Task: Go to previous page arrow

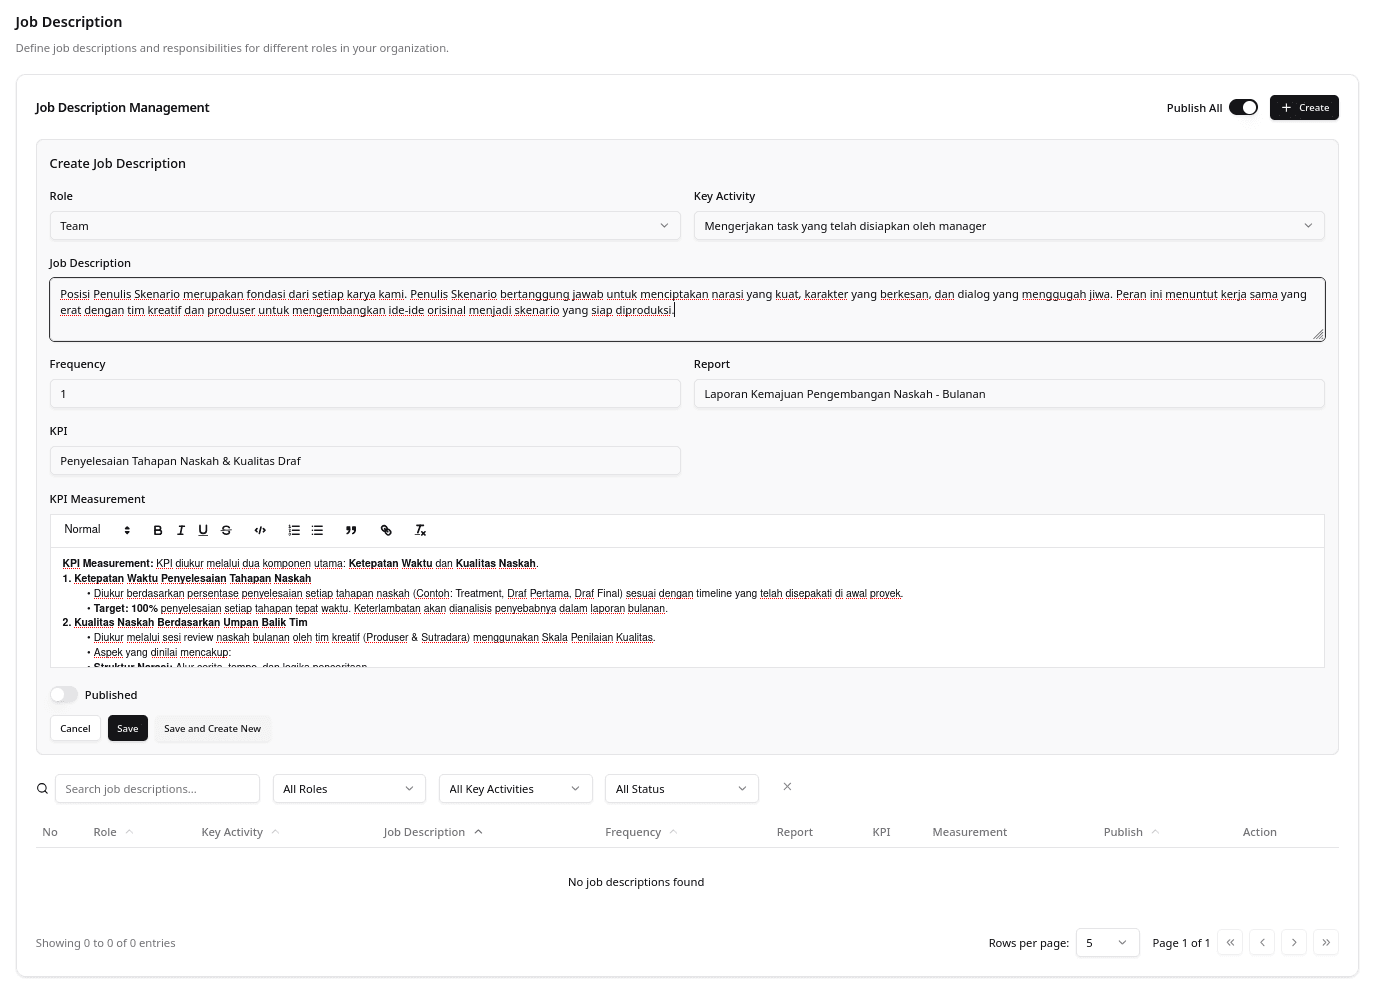Action: tap(1262, 942)
